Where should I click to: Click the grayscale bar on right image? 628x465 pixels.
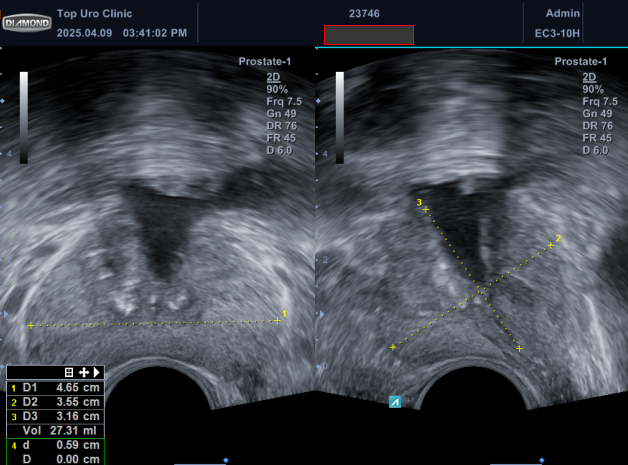coord(340,118)
